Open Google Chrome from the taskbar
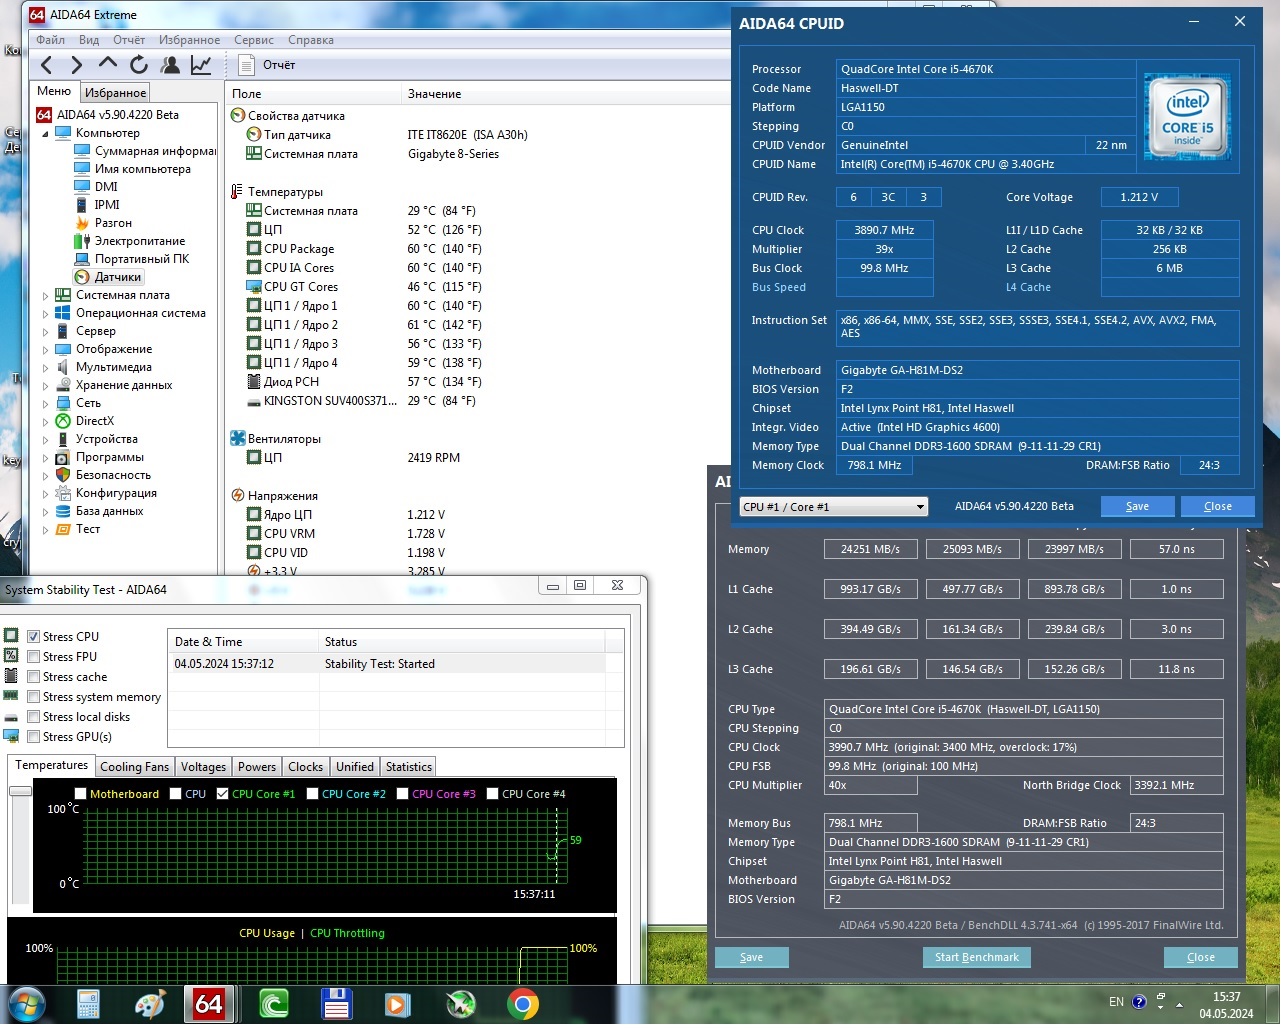 click(522, 1003)
